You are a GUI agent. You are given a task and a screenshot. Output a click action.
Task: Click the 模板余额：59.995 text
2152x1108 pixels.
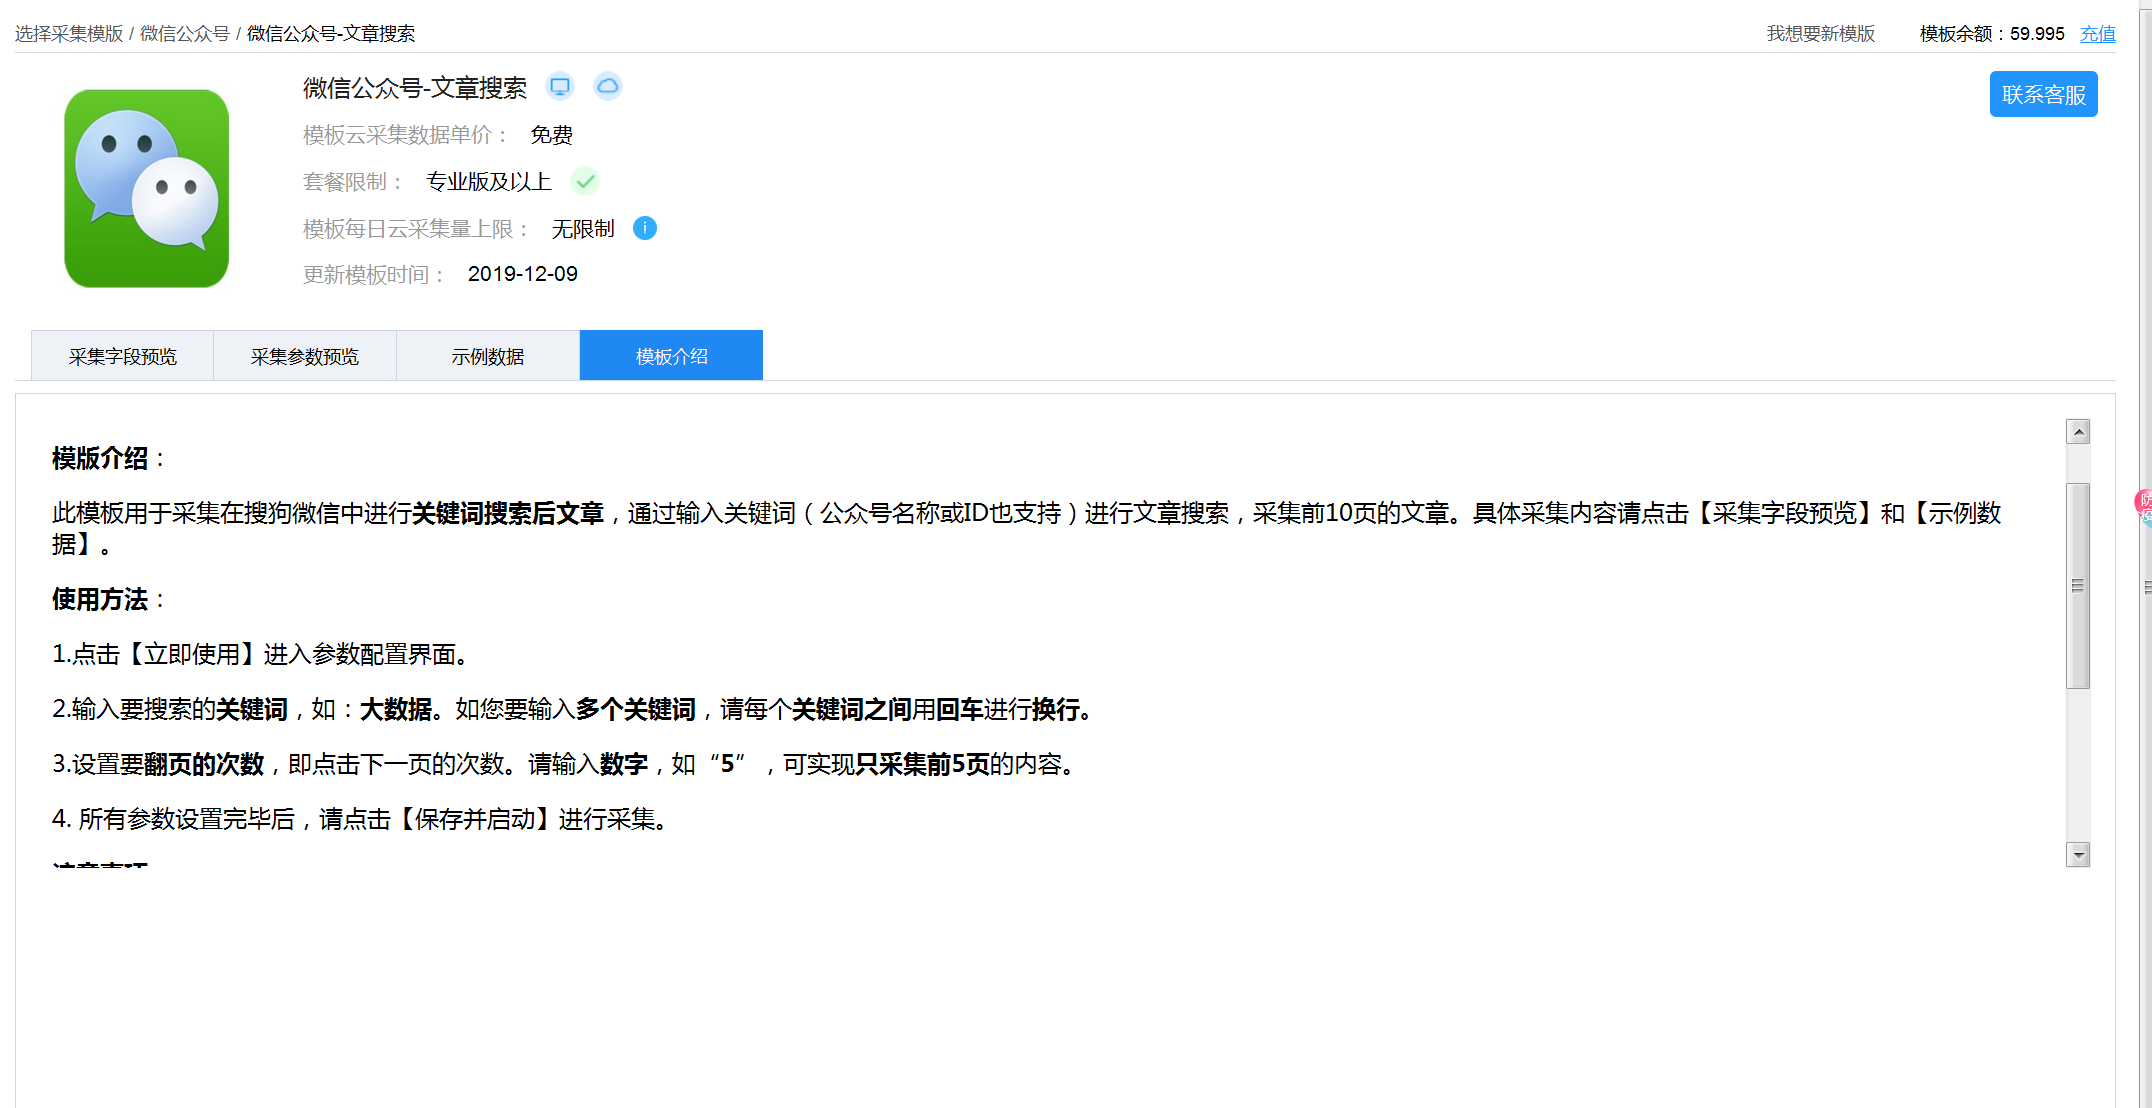pos(1992,34)
